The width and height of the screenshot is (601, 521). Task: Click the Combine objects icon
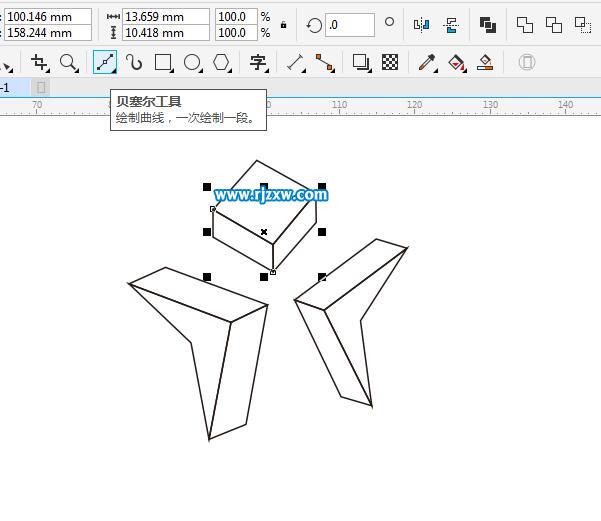488,25
